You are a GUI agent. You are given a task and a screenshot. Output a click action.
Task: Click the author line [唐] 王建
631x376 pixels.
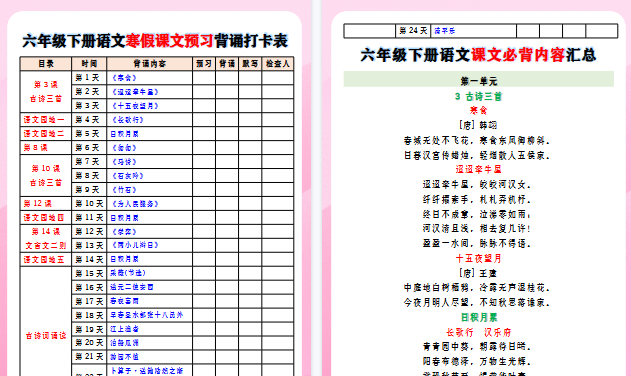(x=478, y=273)
